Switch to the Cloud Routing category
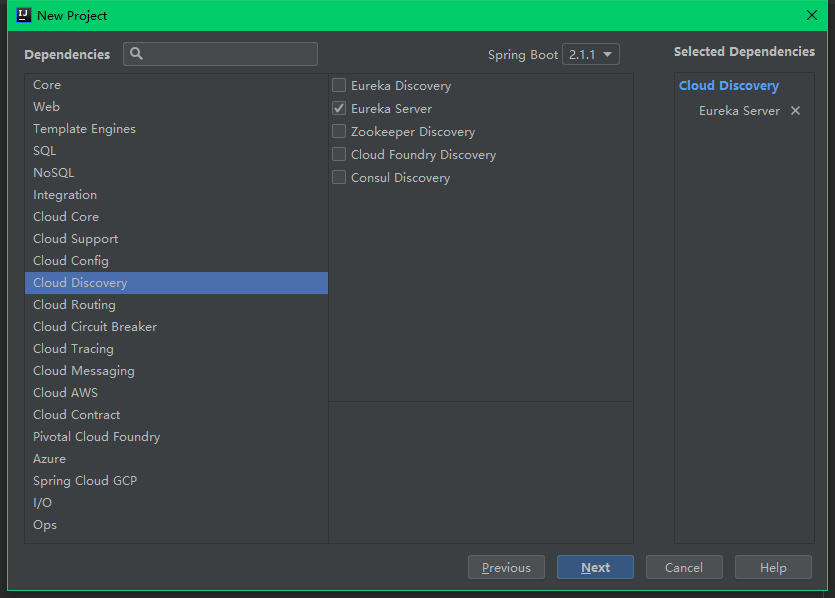This screenshot has height=598, width=835. (176, 305)
